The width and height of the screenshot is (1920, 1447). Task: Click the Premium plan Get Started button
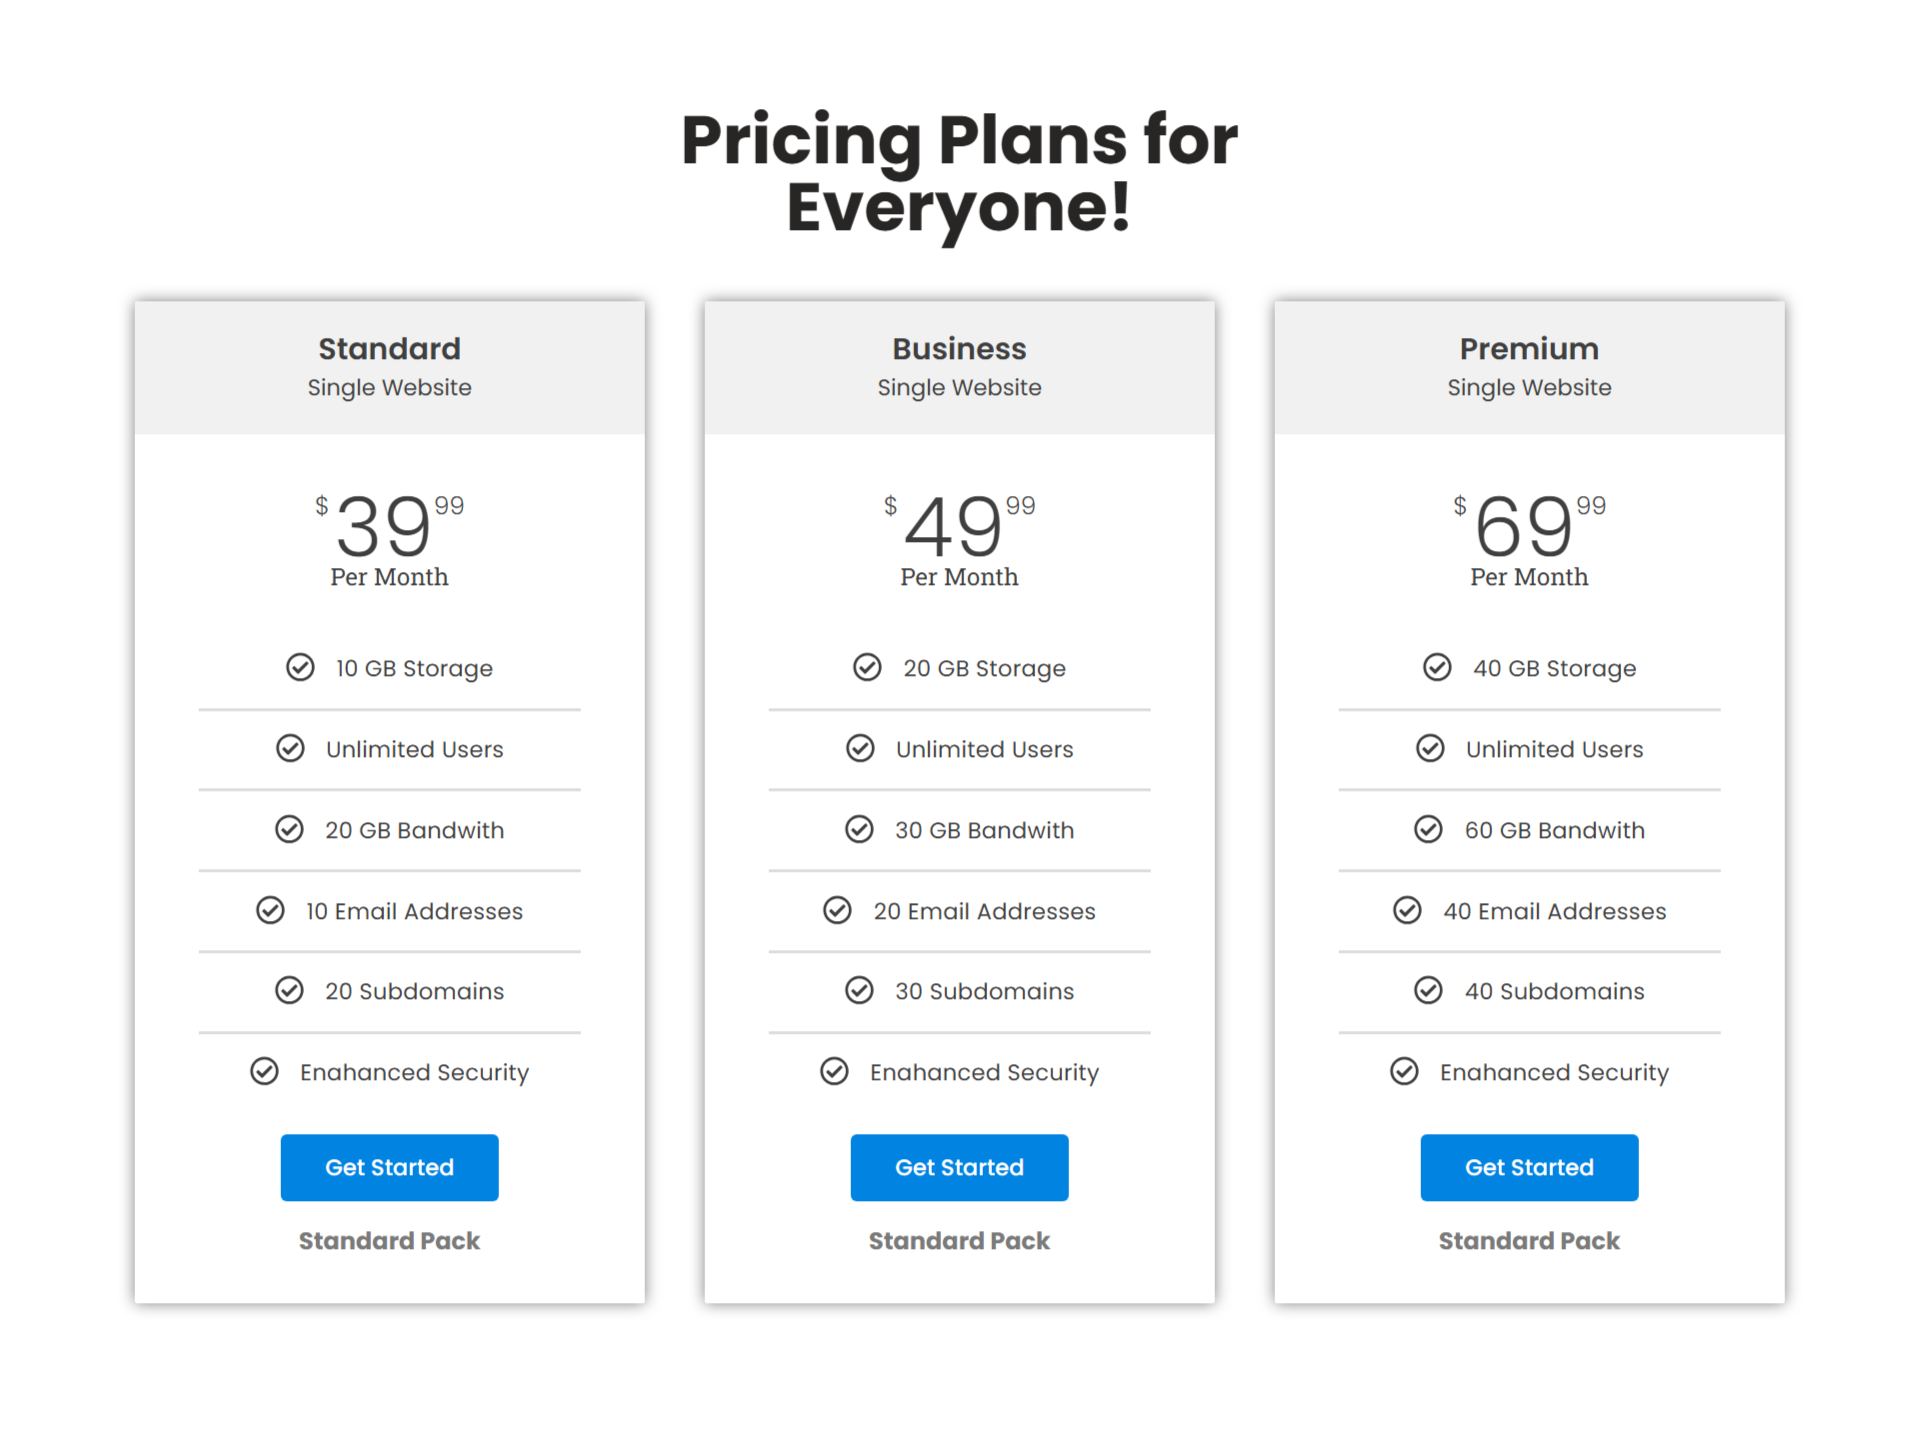[x=1529, y=1167]
